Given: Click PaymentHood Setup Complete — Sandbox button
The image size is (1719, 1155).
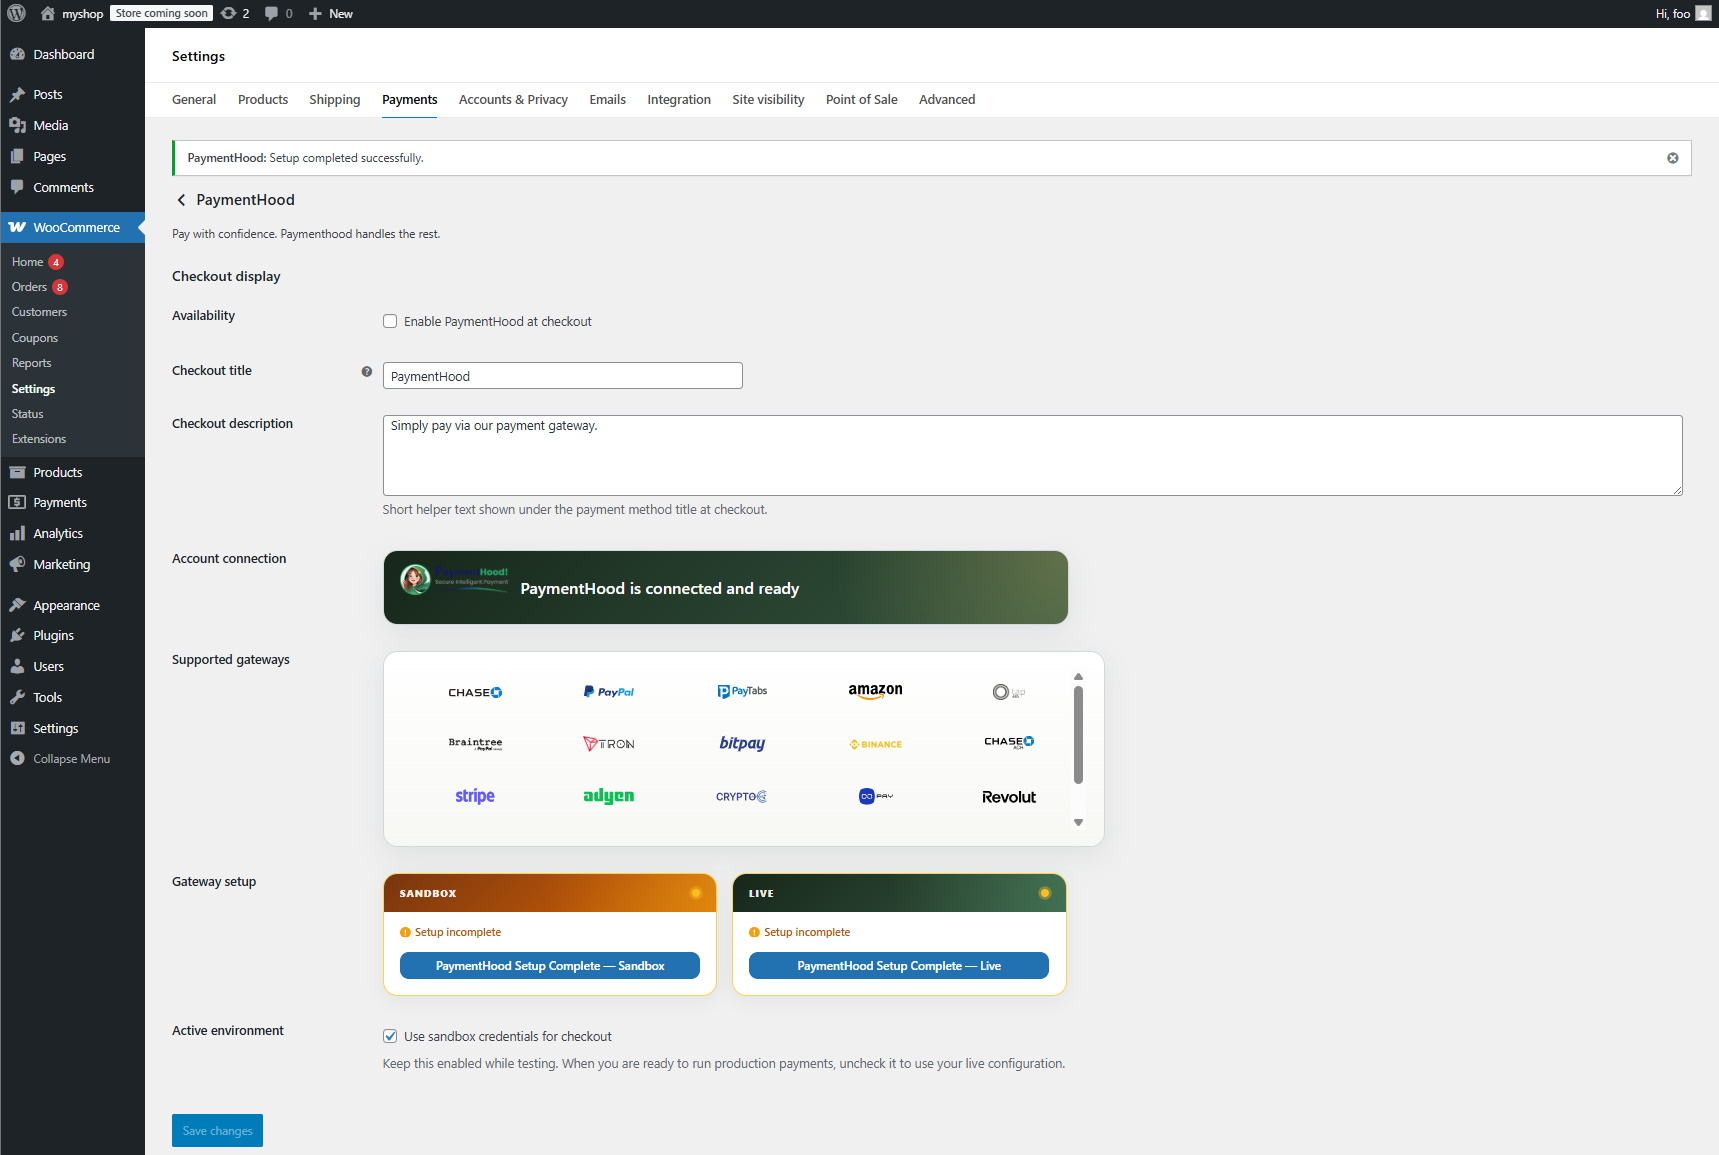Looking at the screenshot, I should [550, 965].
